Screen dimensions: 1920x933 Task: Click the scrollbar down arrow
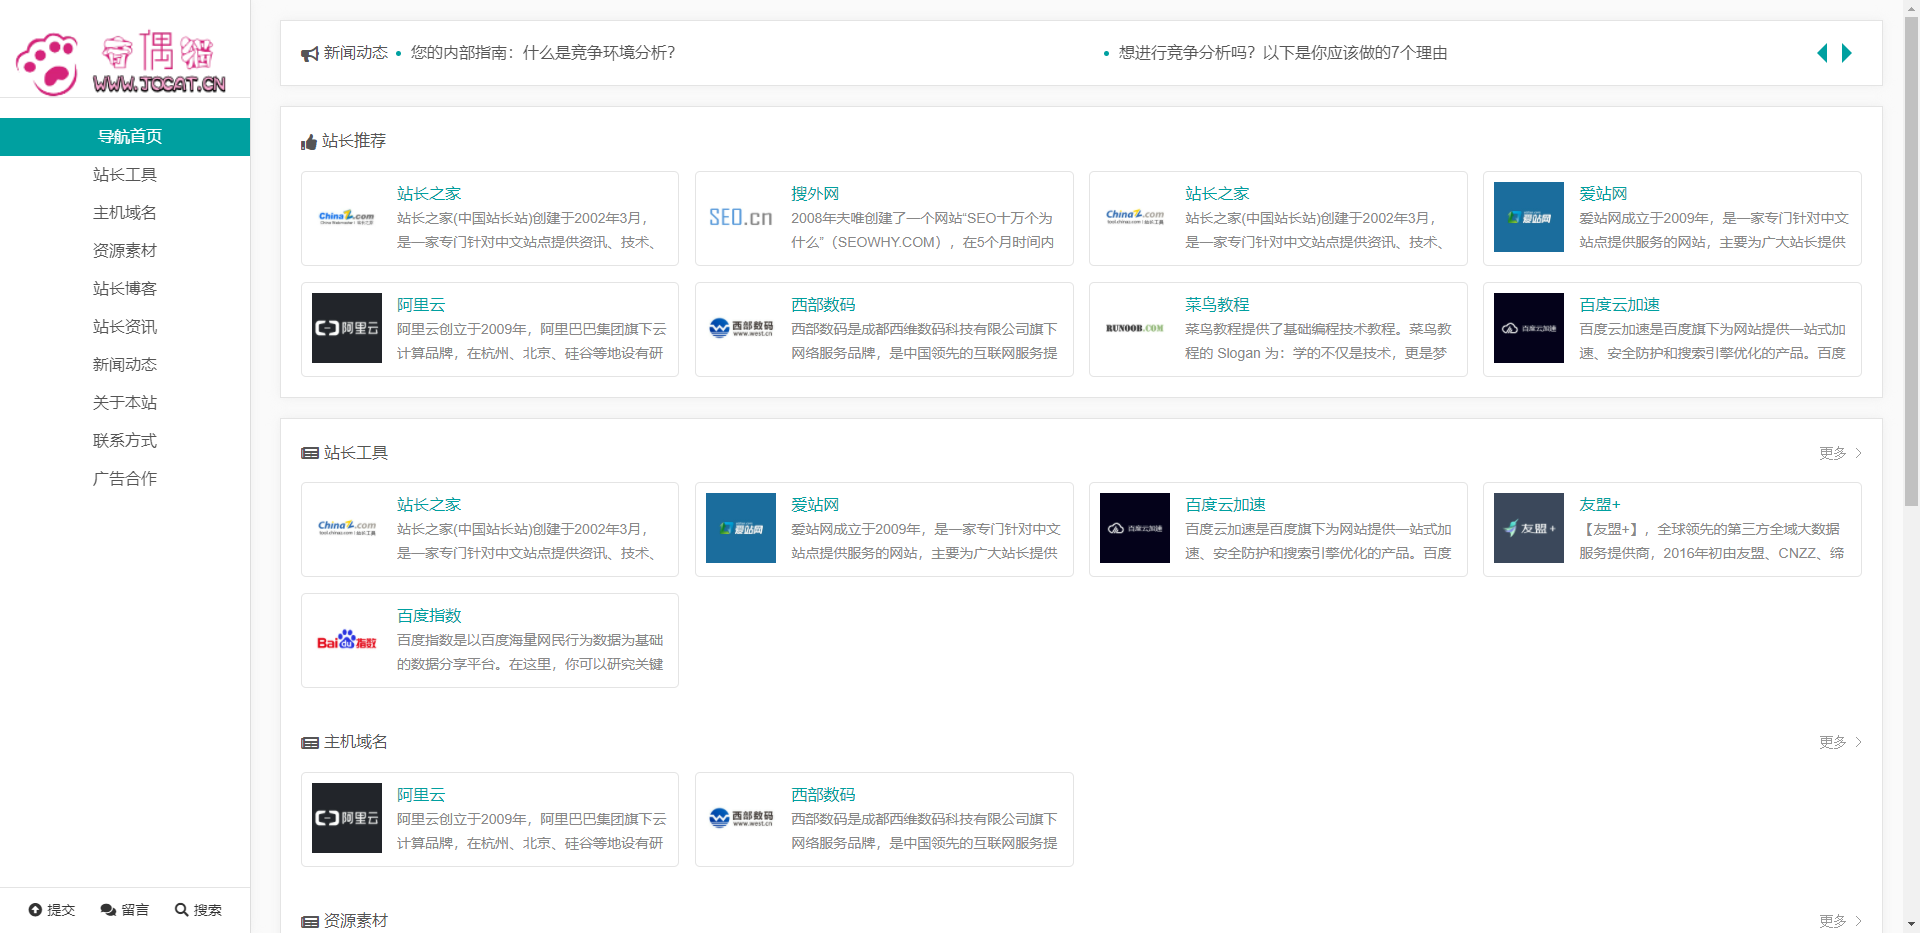tap(1911, 925)
